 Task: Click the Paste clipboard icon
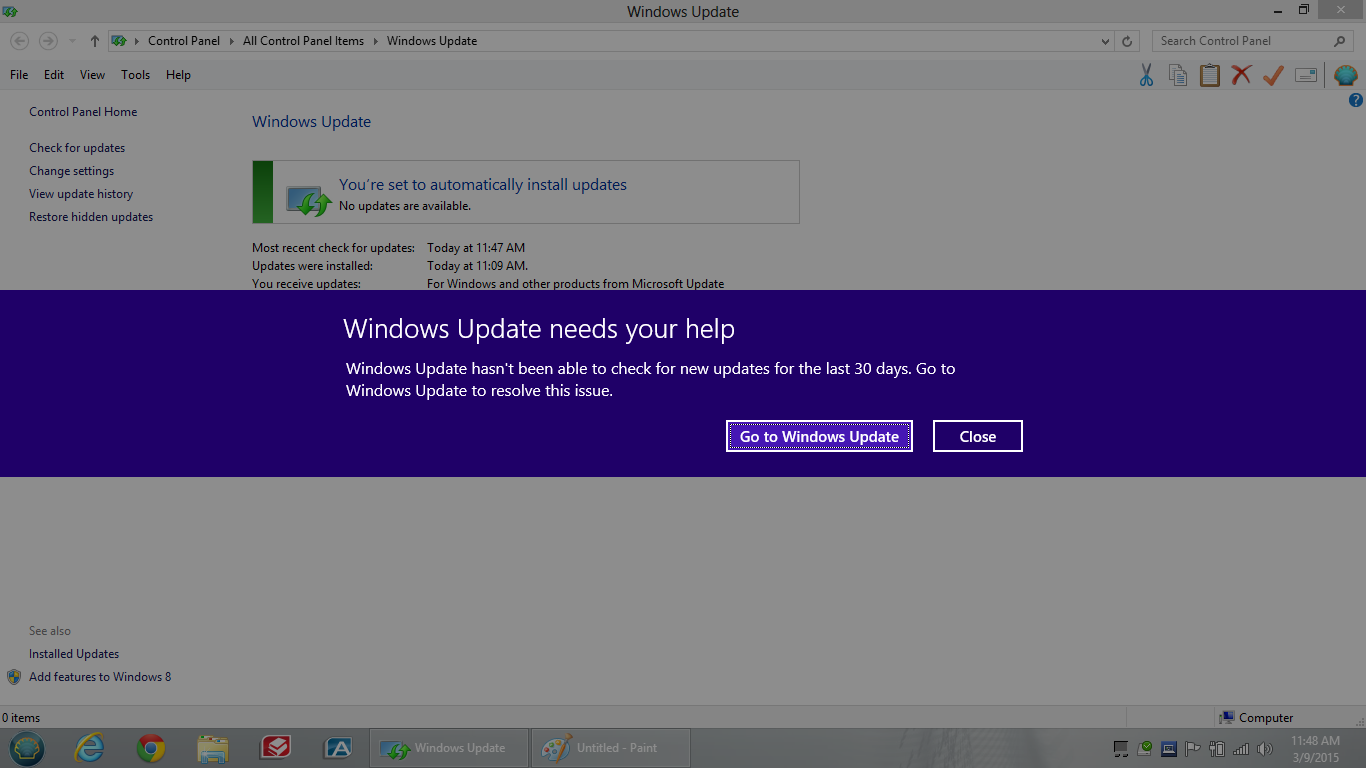click(1209, 74)
